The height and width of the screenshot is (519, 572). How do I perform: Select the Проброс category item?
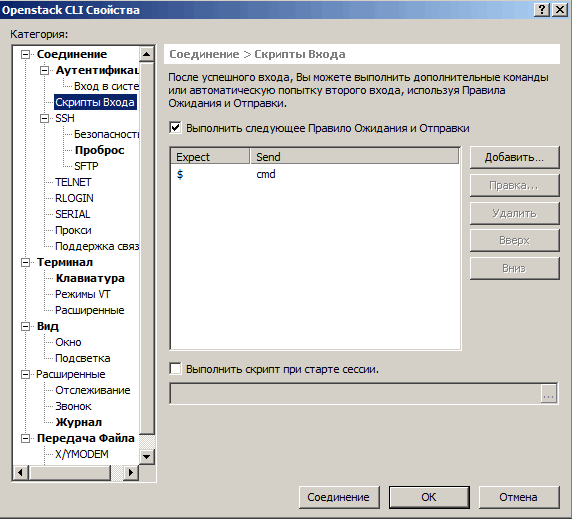[x=99, y=150]
